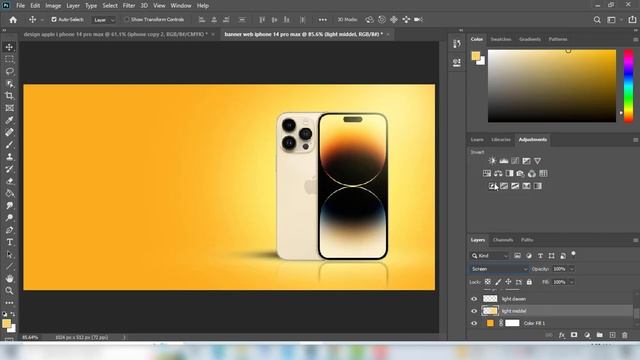640x360 pixels.
Task: Click the Home button in options bar
Action: (x=13, y=20)
